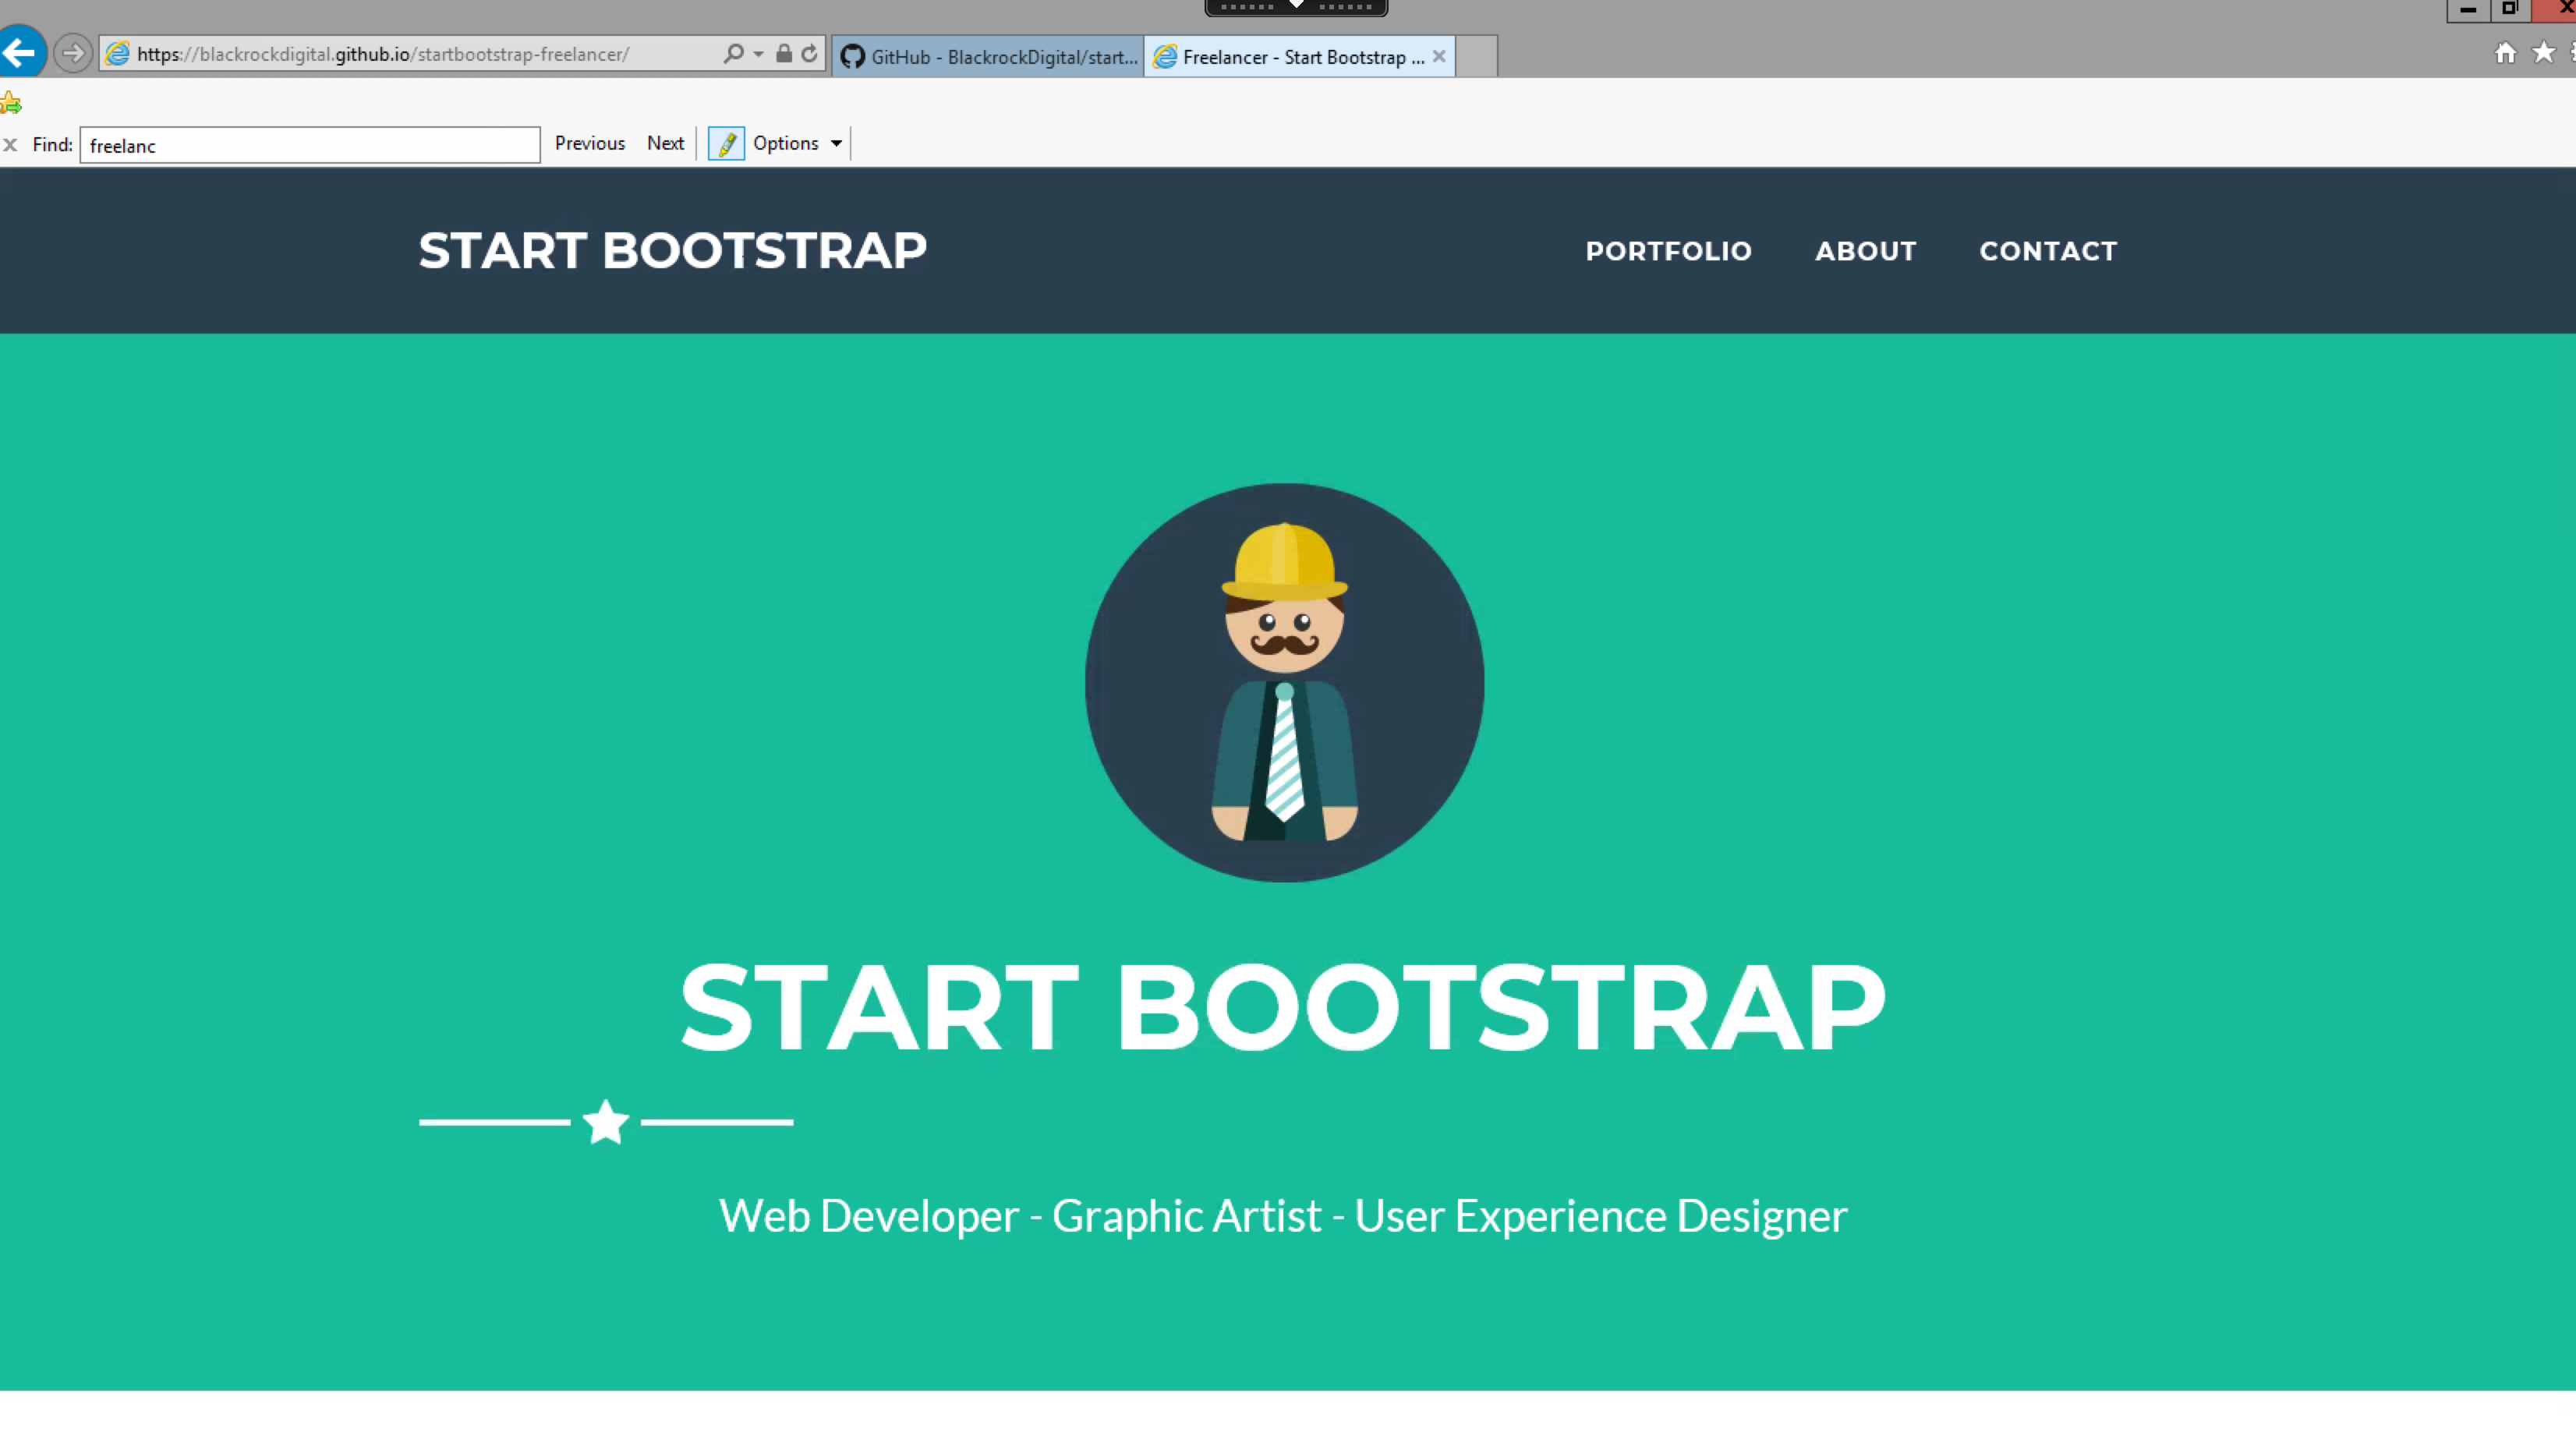The width and height of the screenshot is (2576, 1450).
Task: Open Favorites with the star icon
Action: 2542,53
